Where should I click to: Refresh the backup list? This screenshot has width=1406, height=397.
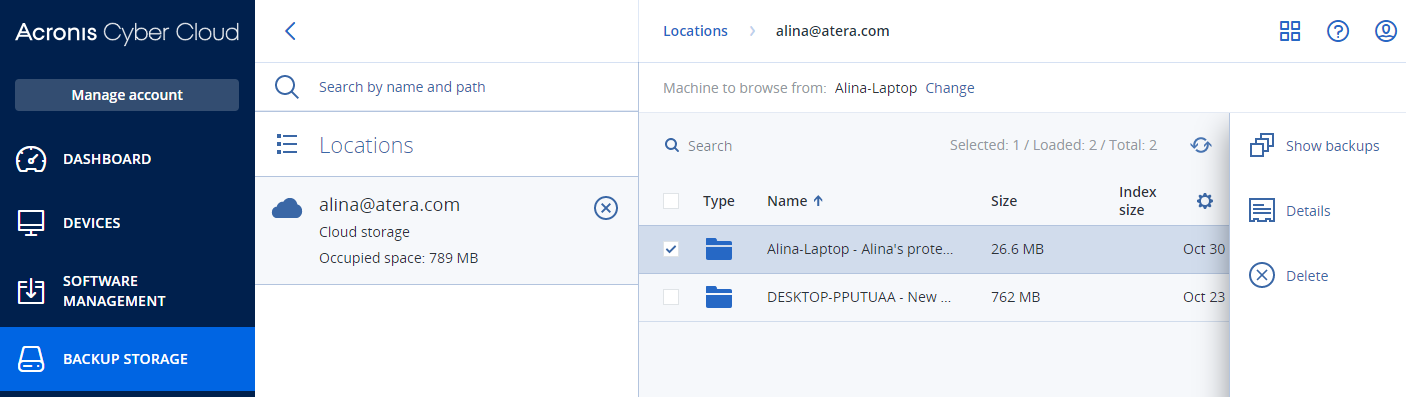tap(1201, 146)
